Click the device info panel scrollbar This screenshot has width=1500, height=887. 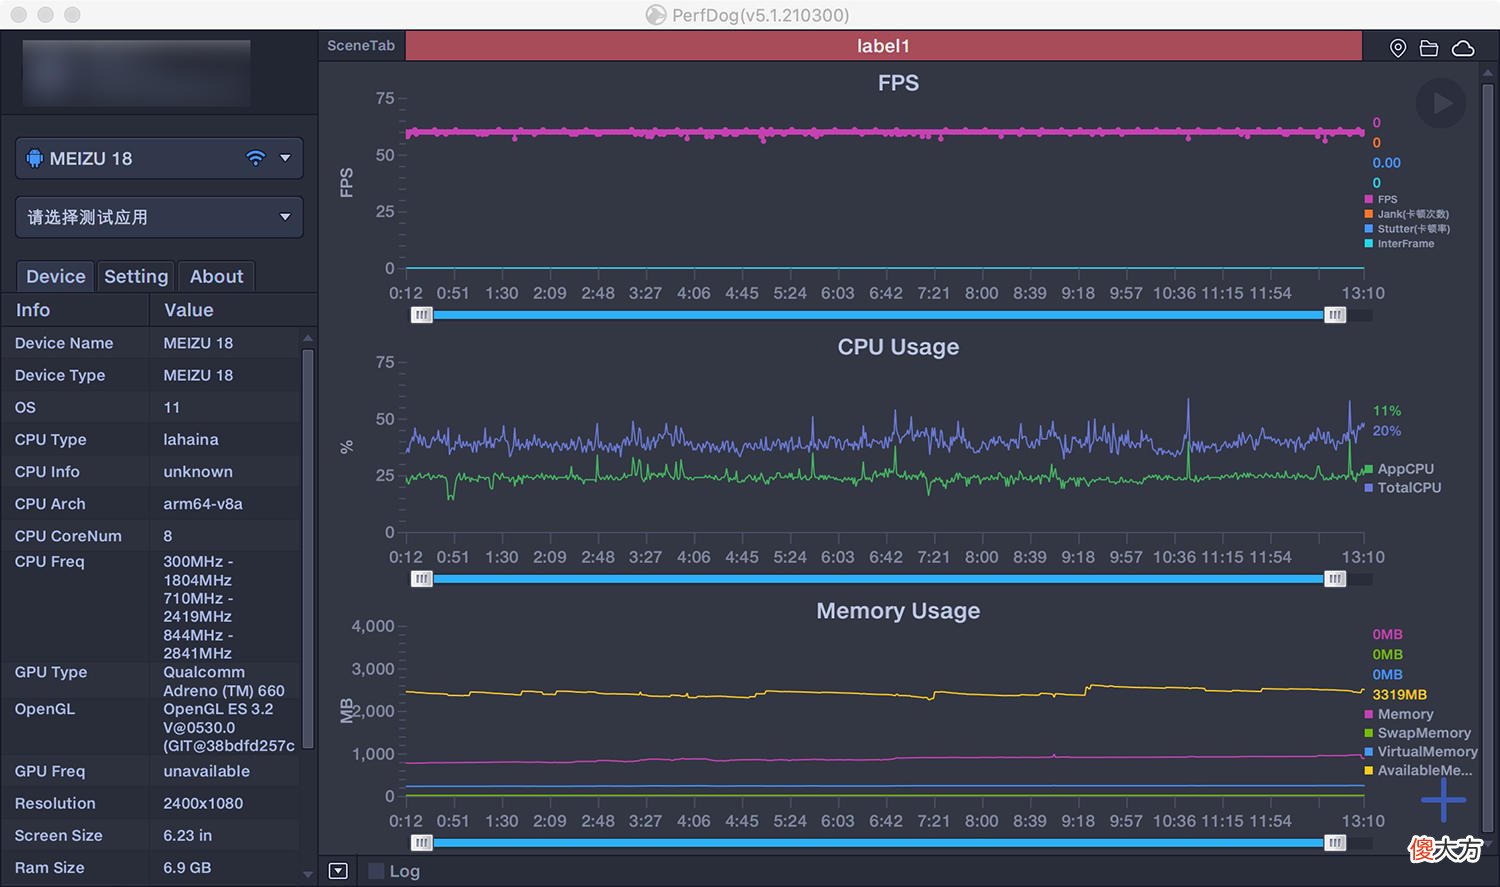(x=308, y=548)
